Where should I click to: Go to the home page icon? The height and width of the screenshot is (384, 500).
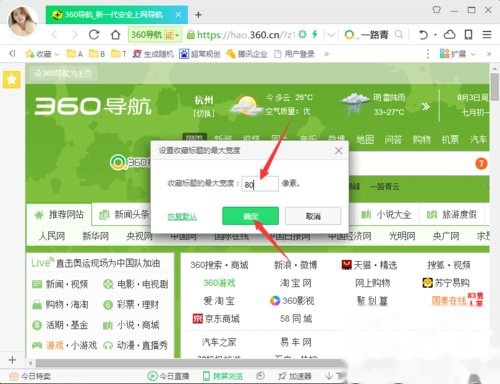coord(115,34)
